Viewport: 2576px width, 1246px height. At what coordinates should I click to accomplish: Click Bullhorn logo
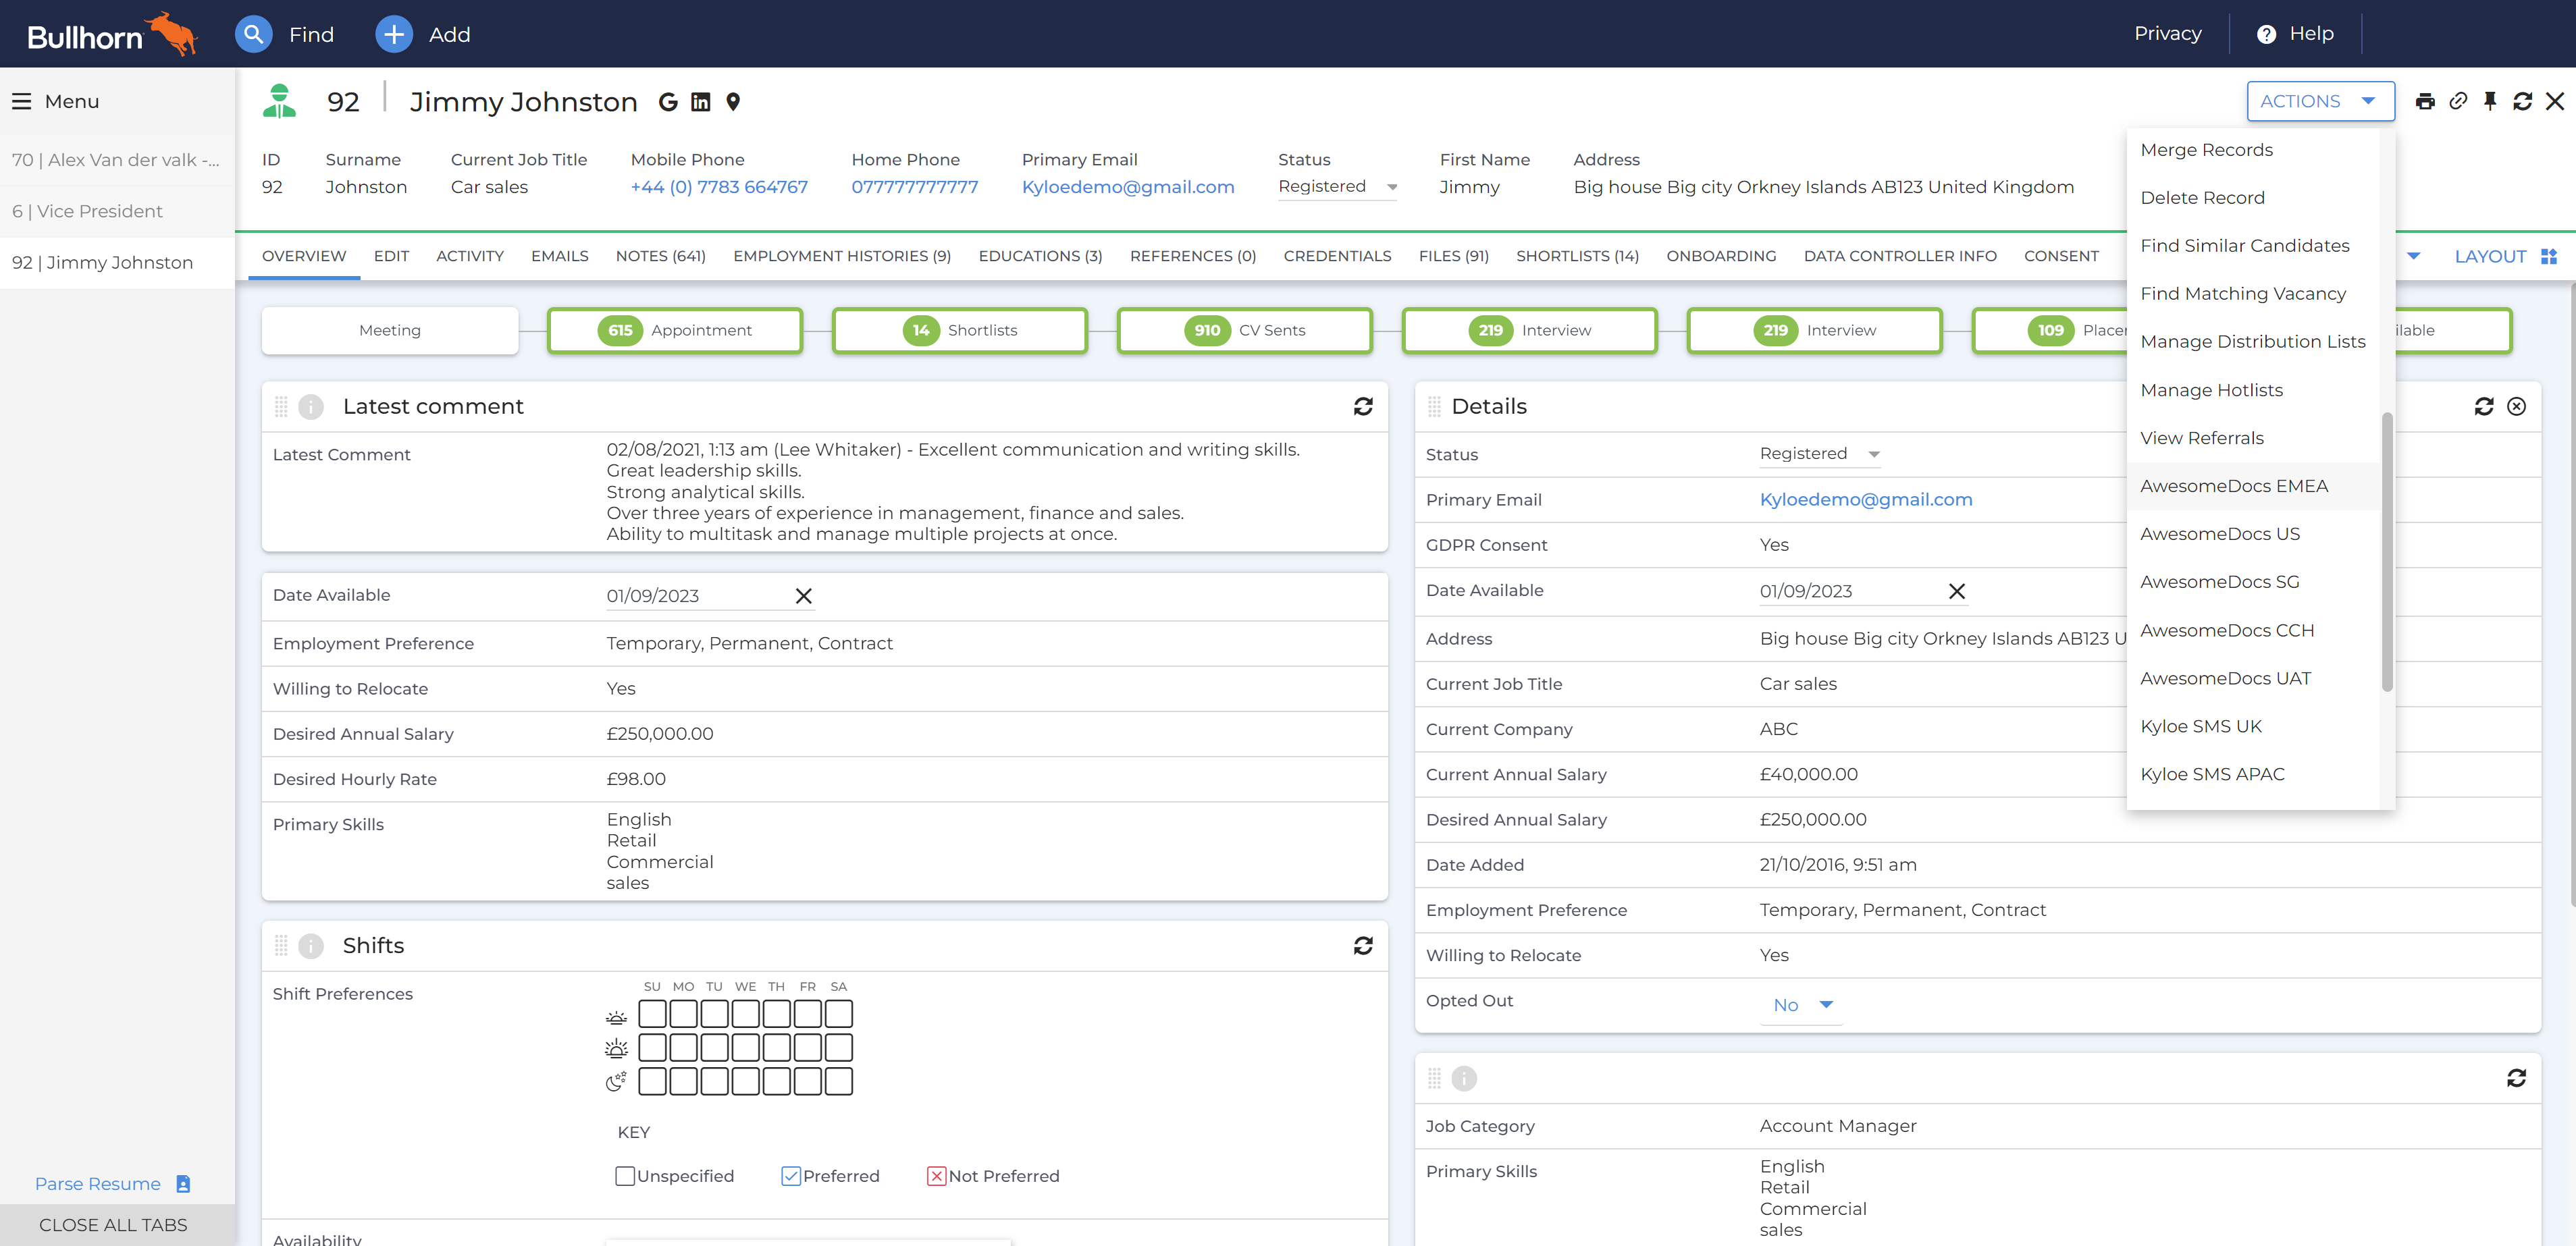pyautogui.click(x=112, y=34)
